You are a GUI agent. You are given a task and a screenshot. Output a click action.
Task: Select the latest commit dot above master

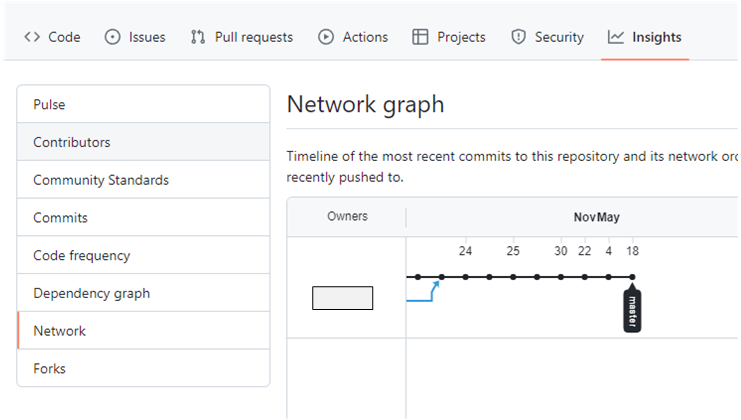coord(632,277)
